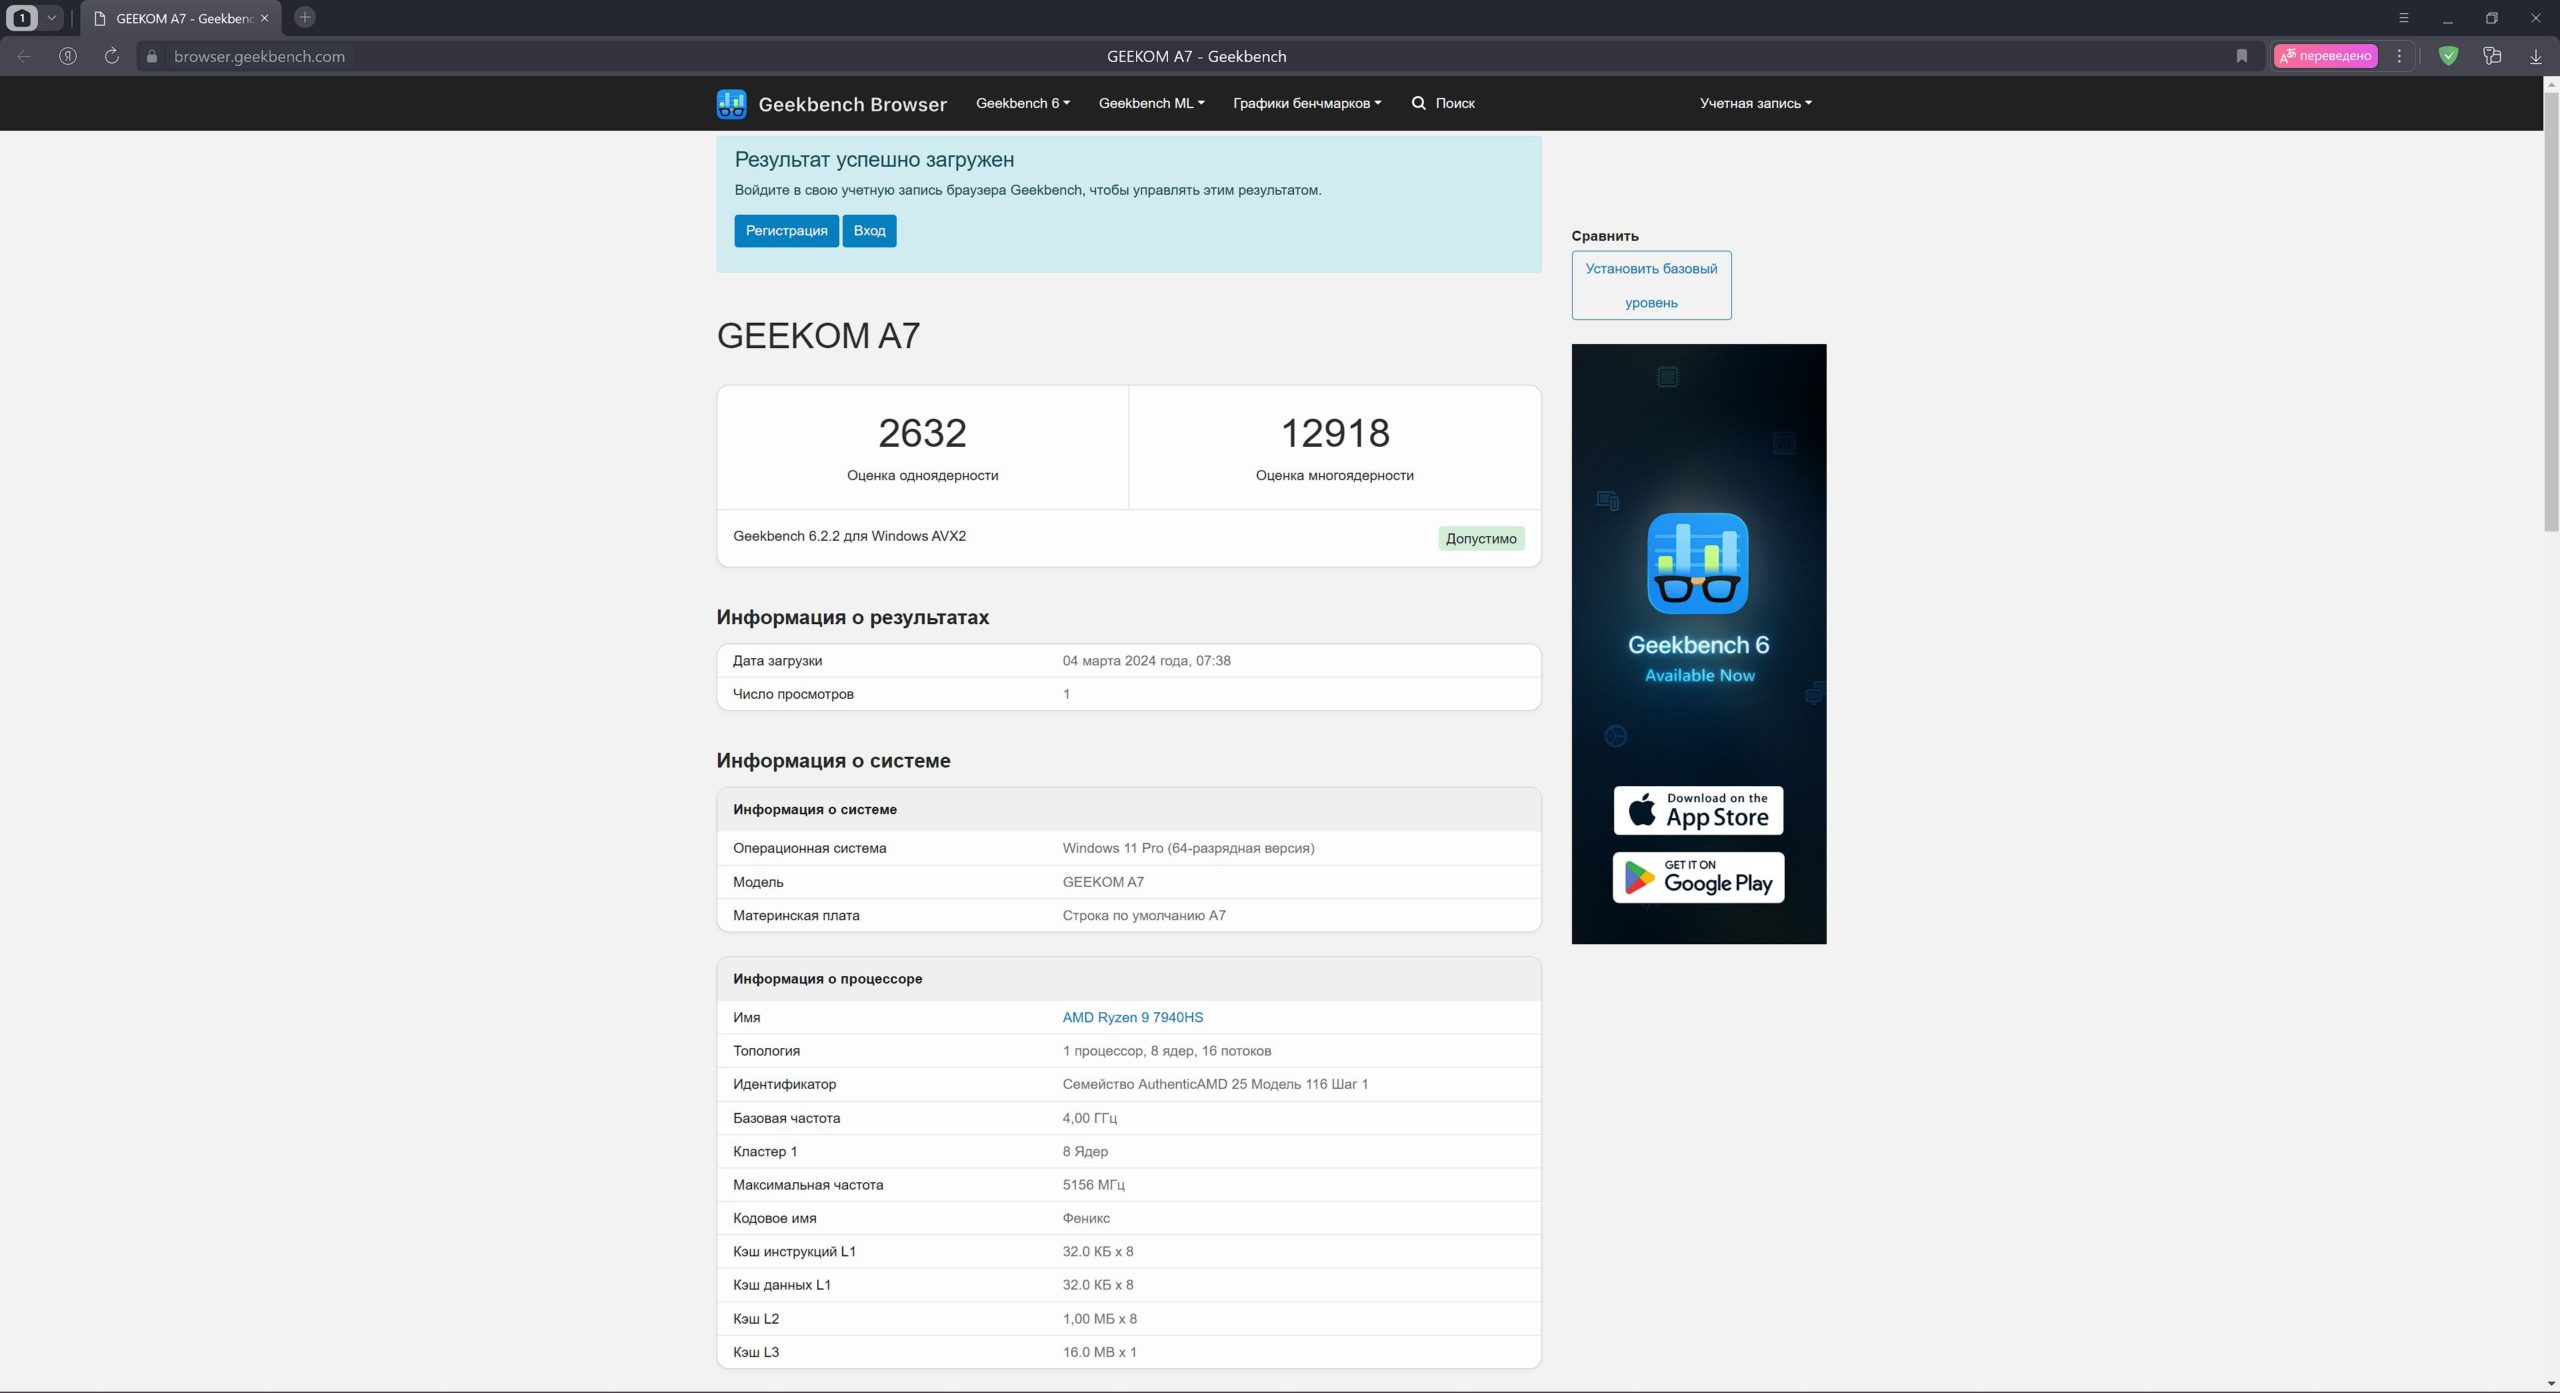Click the Geekbench 6 Available Now ad banner
Image resolution: width=2560 pixels, height=1393 pixels.
[1698, 644]
